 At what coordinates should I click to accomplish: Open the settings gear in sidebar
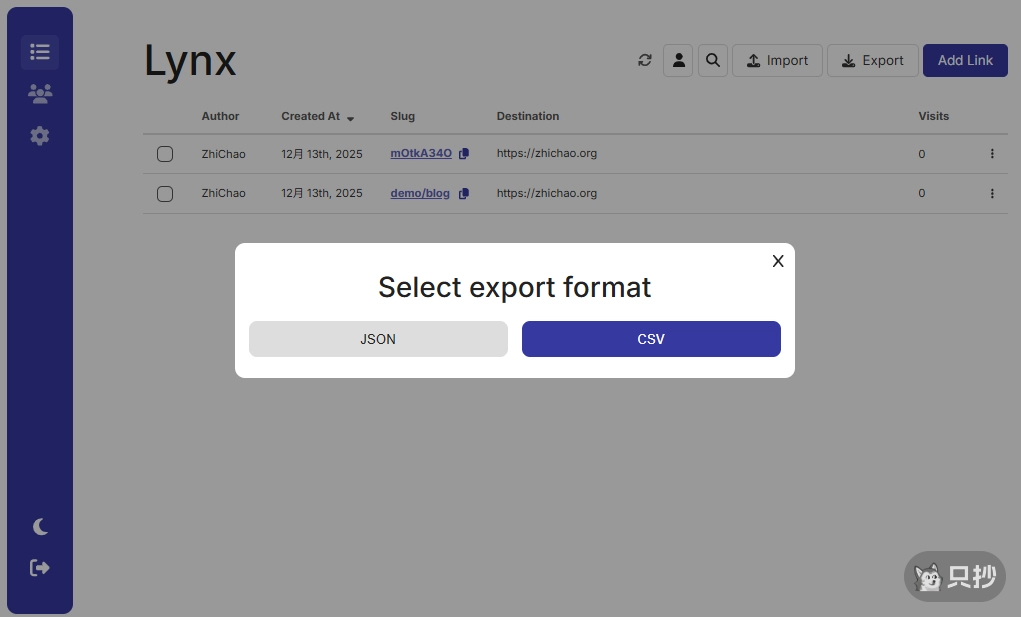[x=40, y=136]
